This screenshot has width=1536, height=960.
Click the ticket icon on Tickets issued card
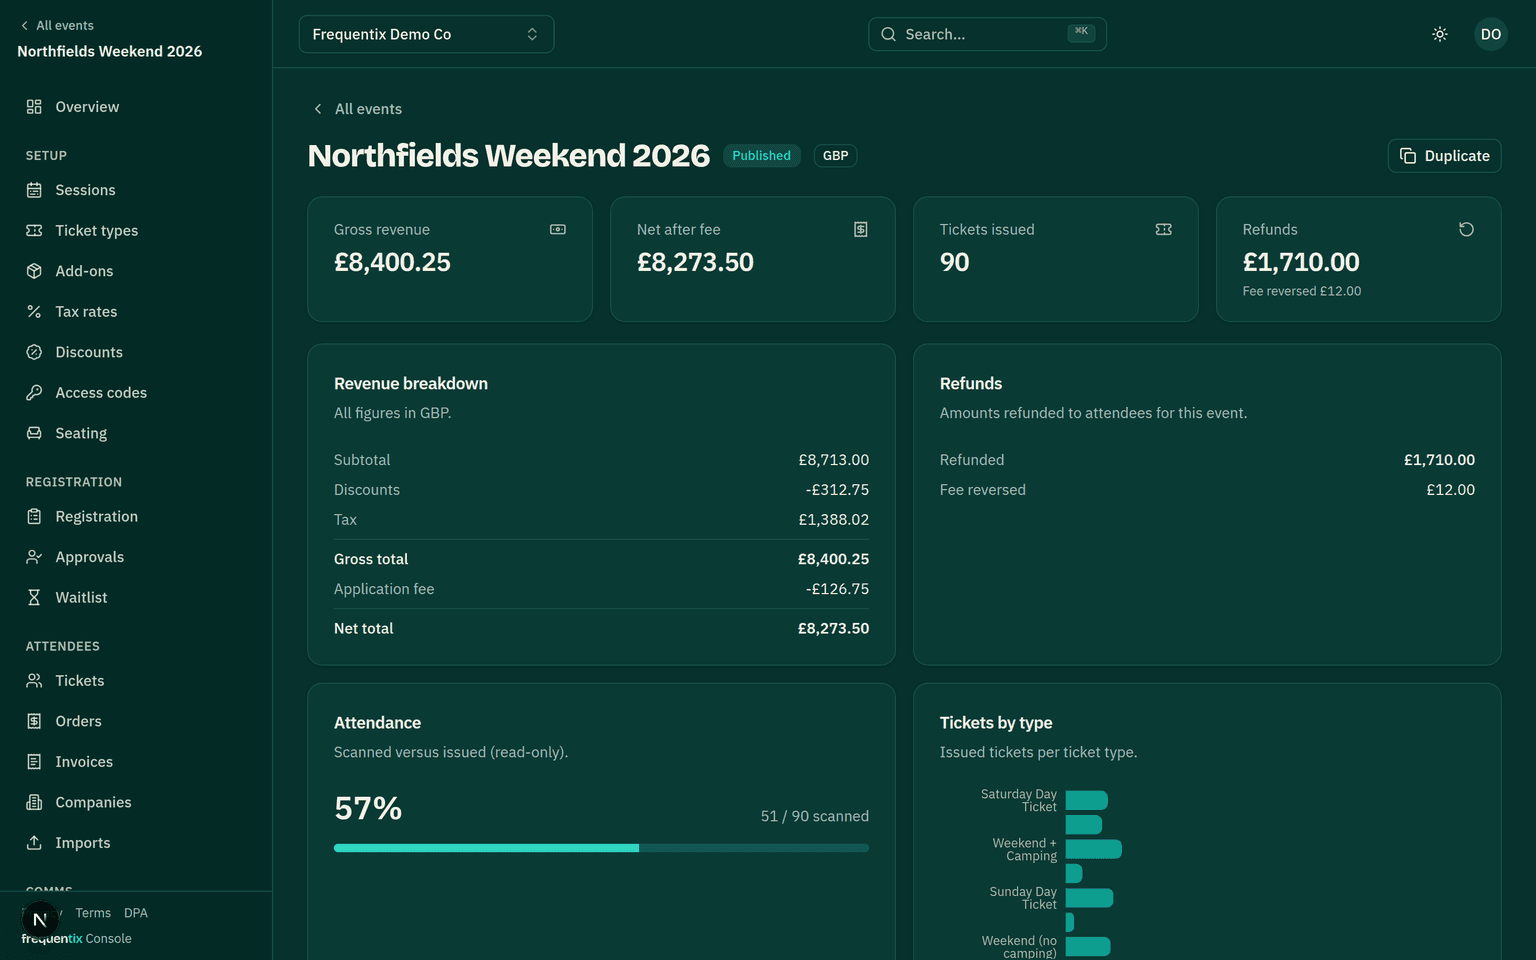pyautogui.click(x=1164, y=229)
